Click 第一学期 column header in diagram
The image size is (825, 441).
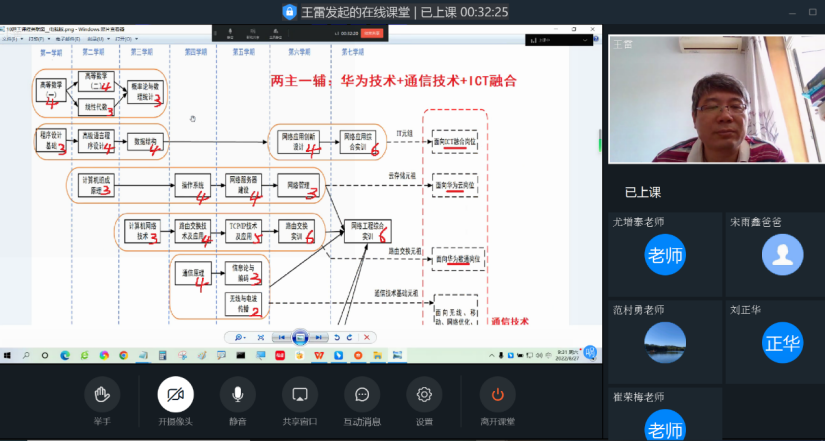pyautogui.click(x=51, y=52)
